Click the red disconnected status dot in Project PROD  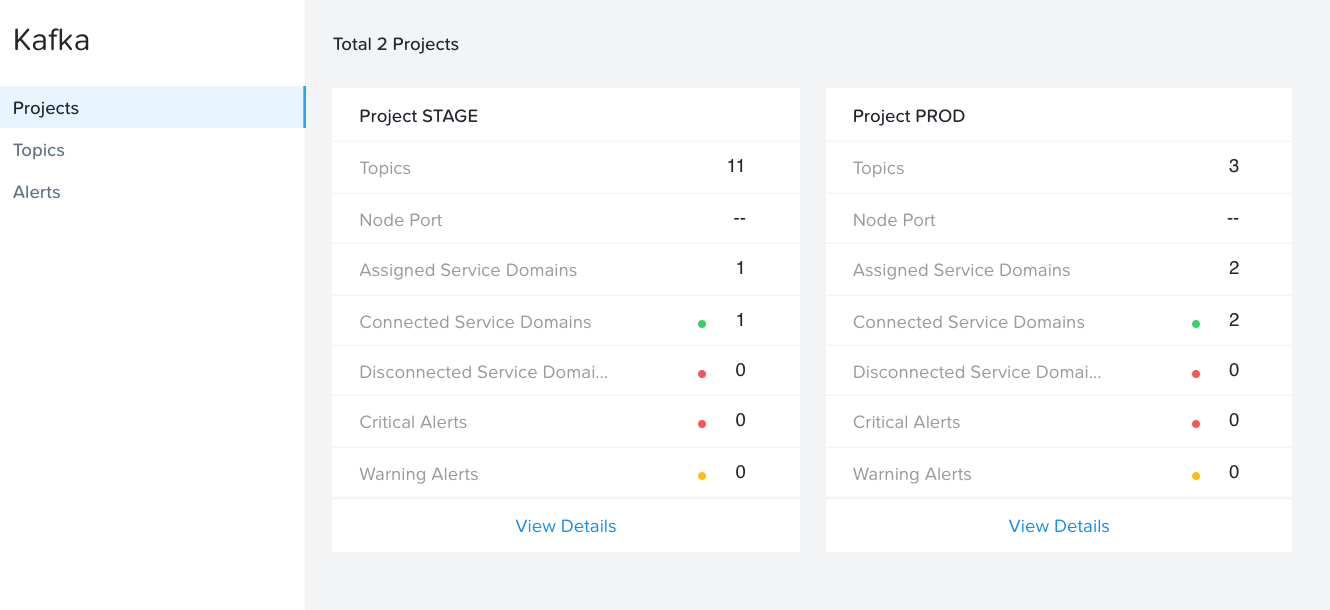[1196, 374]
